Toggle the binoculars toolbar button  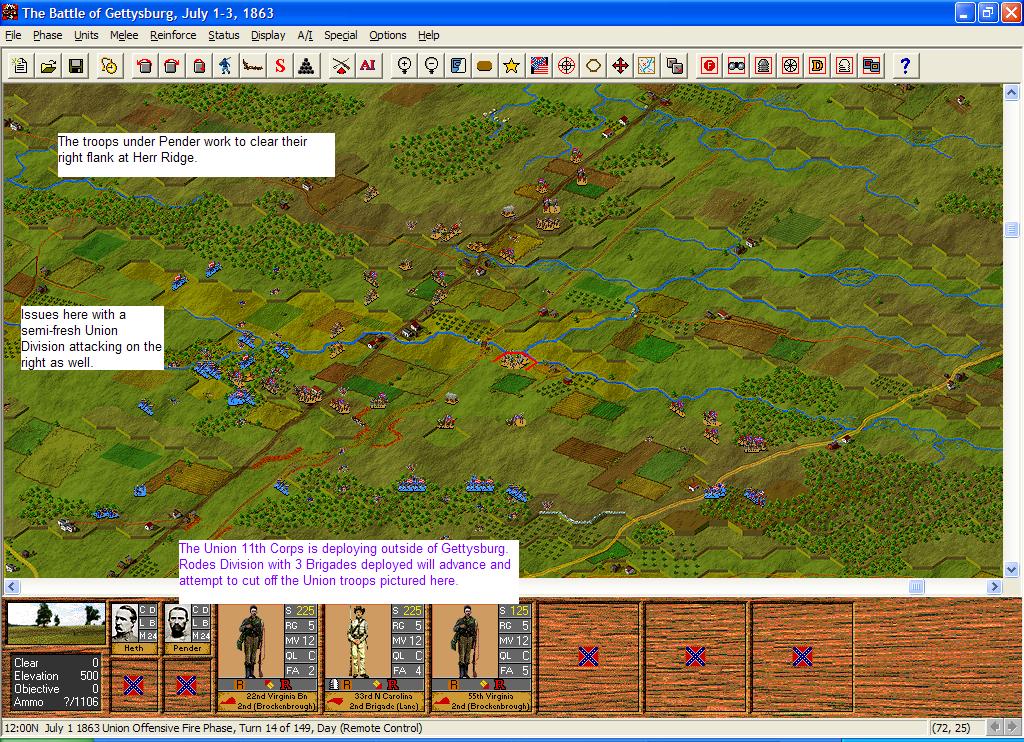tap(736, 66)
